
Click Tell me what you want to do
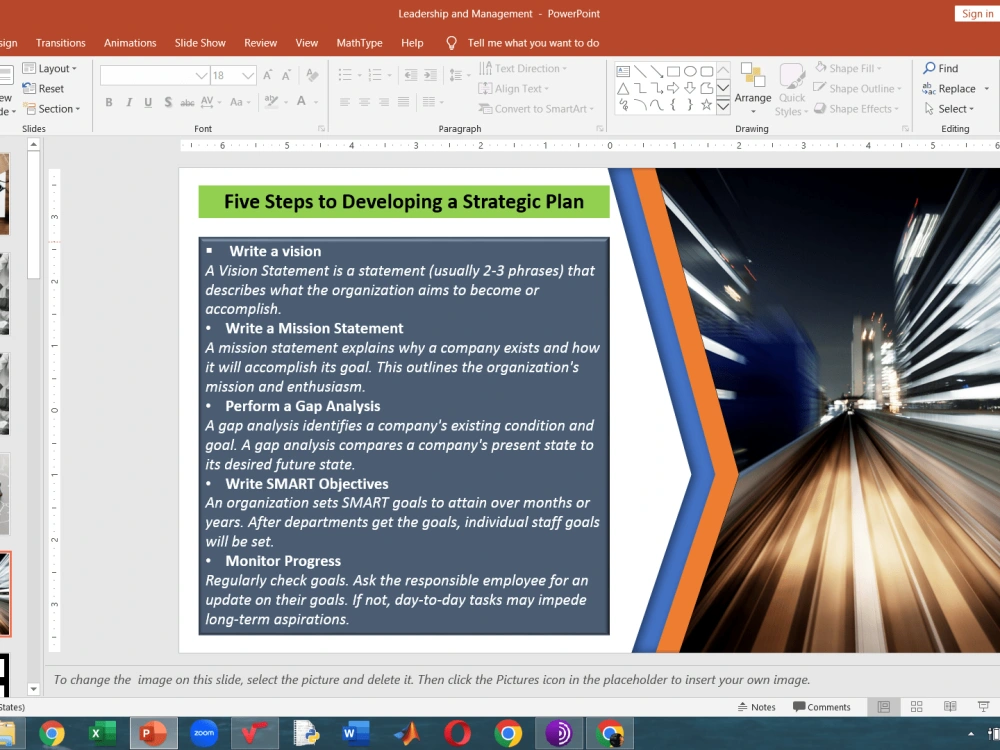533,43
